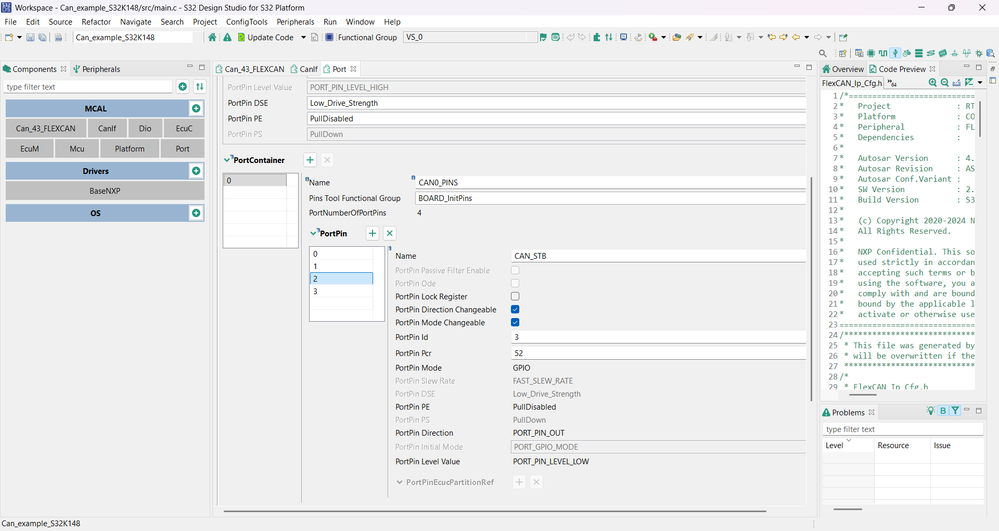Click the green flag icon after Functional Group
Image resolution: width=999 pixels, height=531 pixels.
click(x=543, y=37)
